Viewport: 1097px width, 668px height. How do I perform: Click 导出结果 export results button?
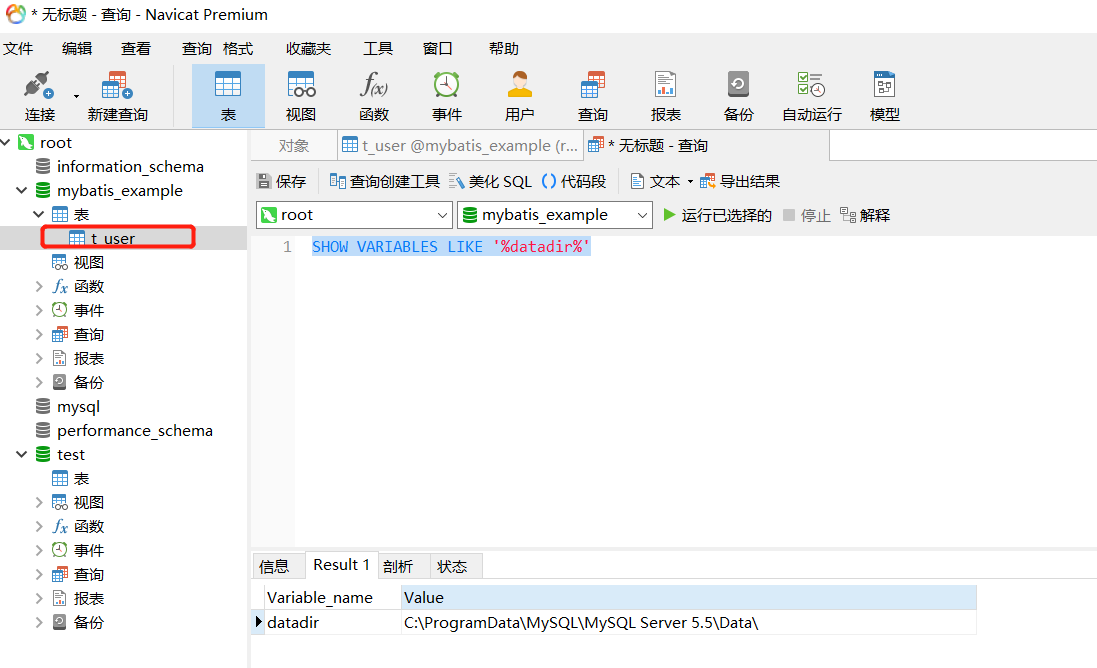coord(739,181)
